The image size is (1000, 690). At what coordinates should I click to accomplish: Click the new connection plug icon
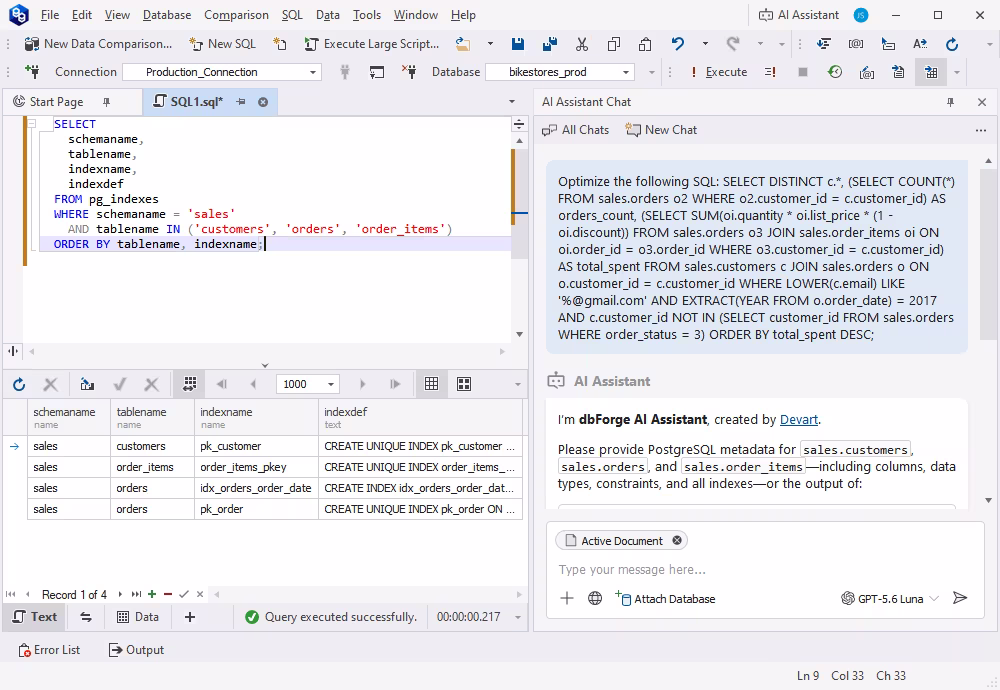coord(32,72)
